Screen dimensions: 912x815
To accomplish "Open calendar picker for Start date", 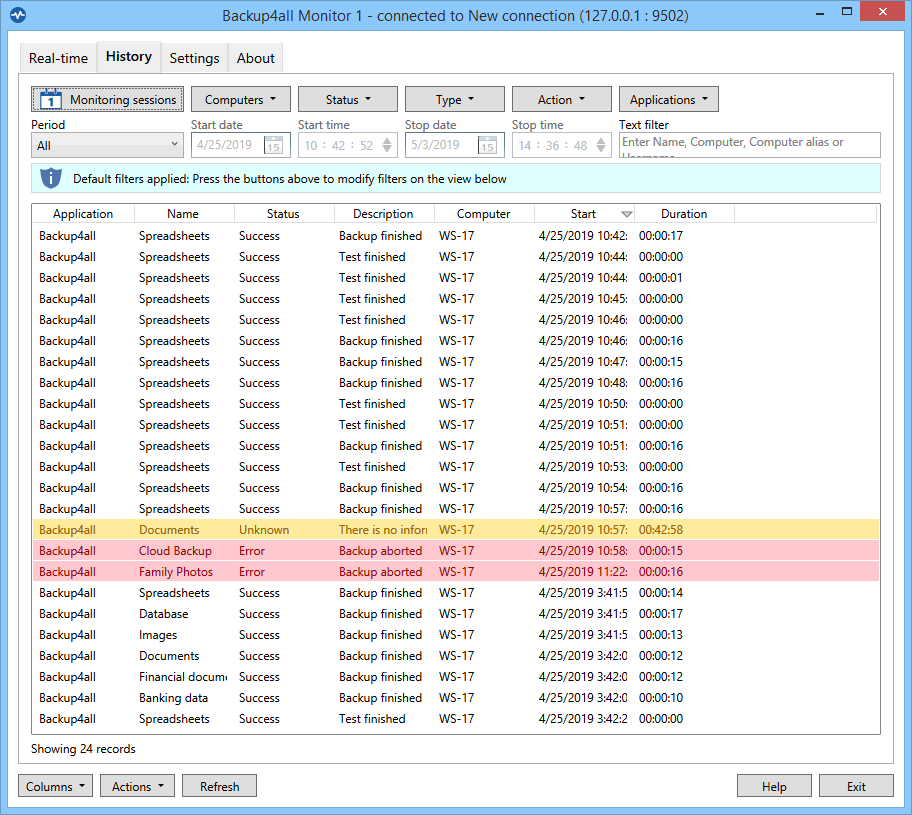I will coord(274,145).
